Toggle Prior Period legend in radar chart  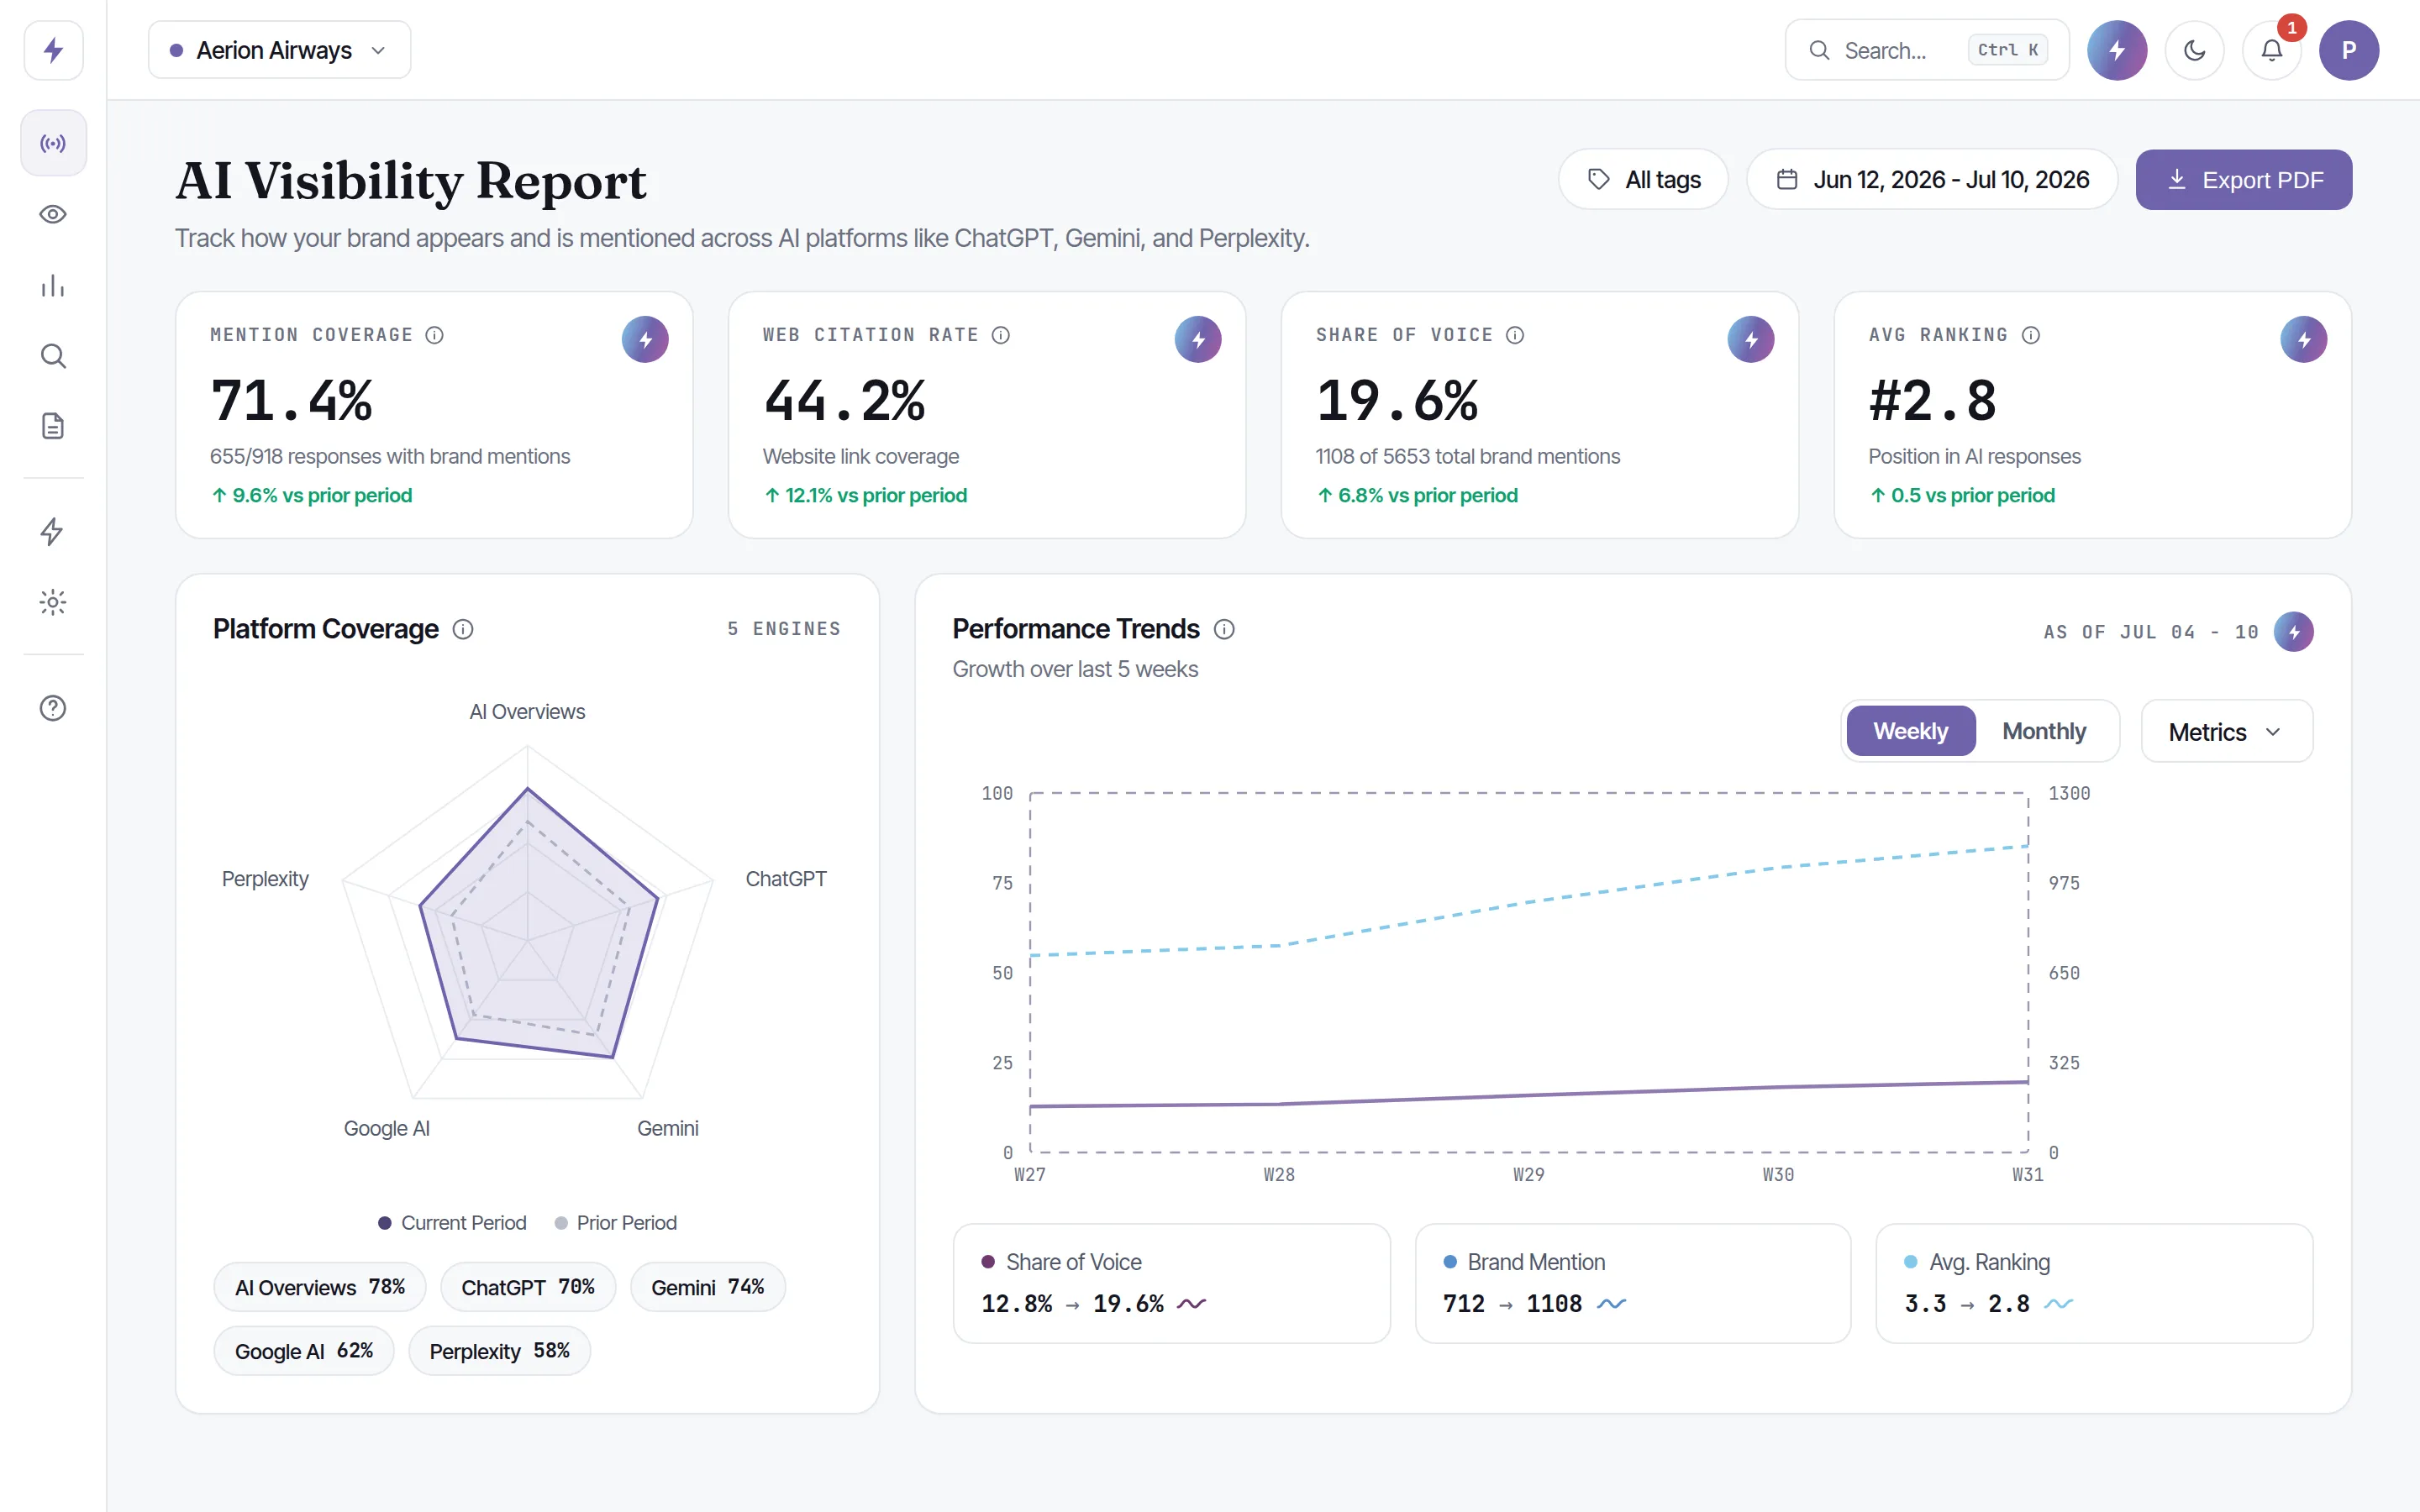615,1223
